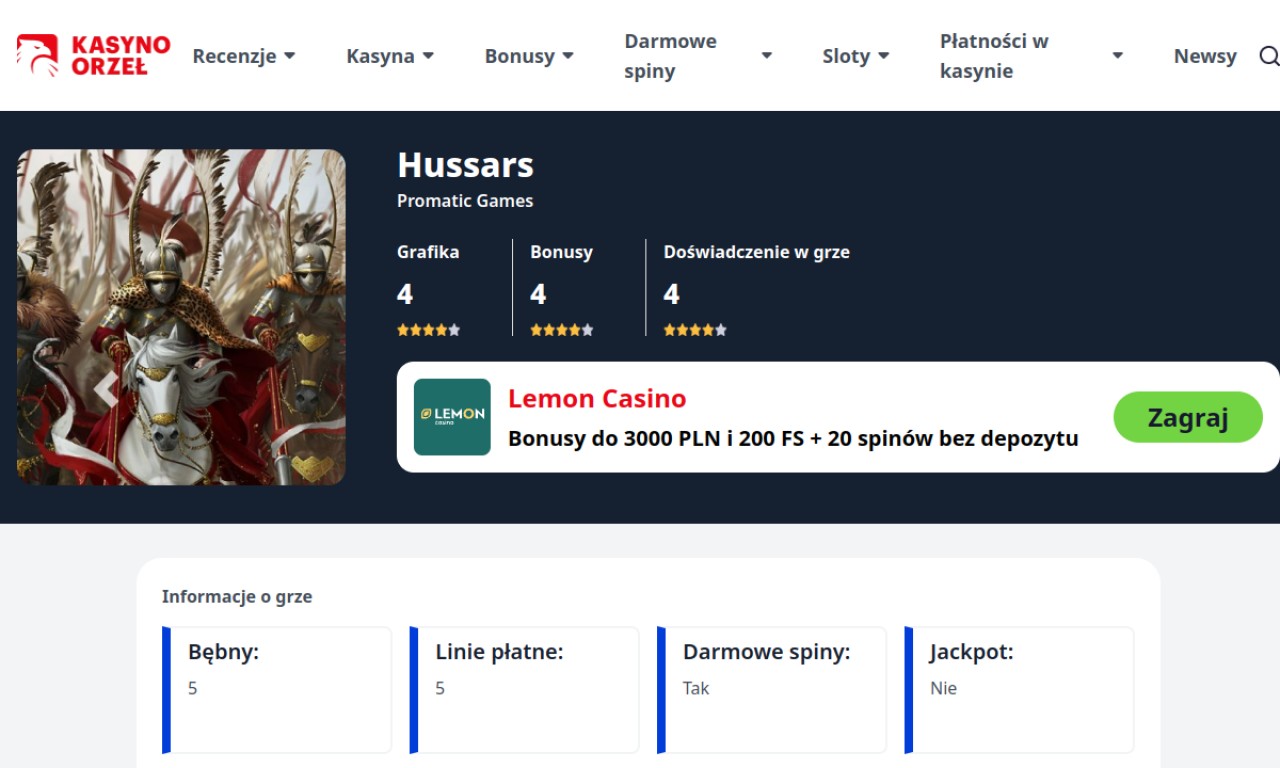Click the Bonusy star rating
1280x768 pixels.
562,330
